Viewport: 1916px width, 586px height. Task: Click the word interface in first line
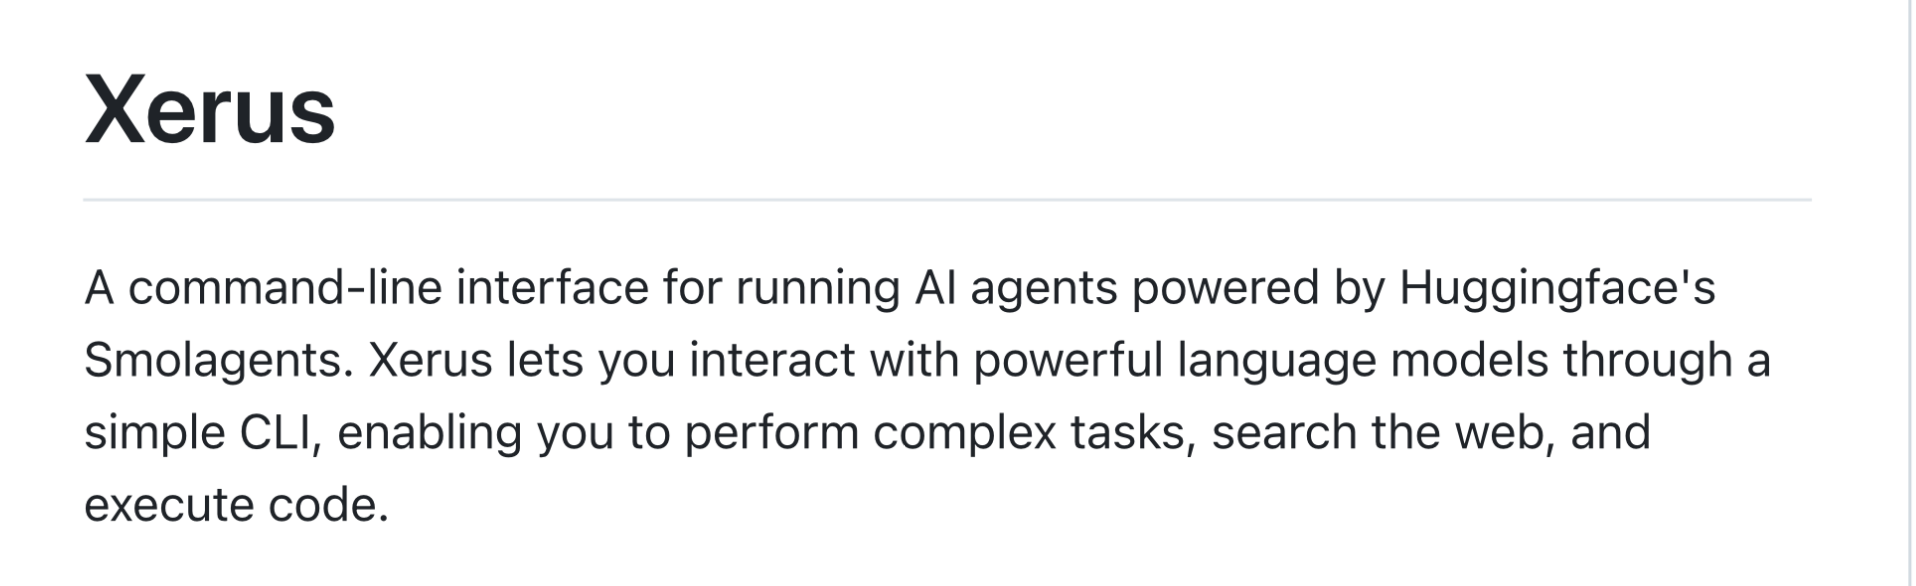point(553,288)
